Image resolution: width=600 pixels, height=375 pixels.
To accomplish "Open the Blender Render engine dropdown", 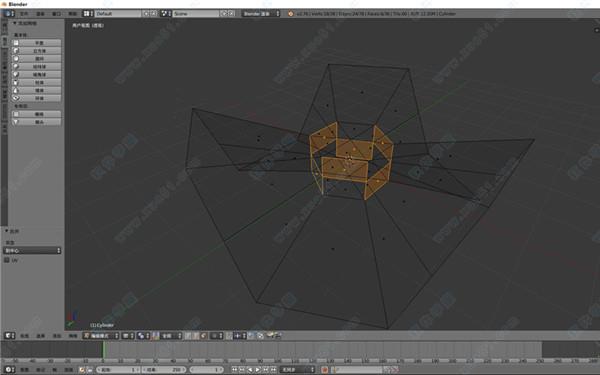I will (261, 13).
